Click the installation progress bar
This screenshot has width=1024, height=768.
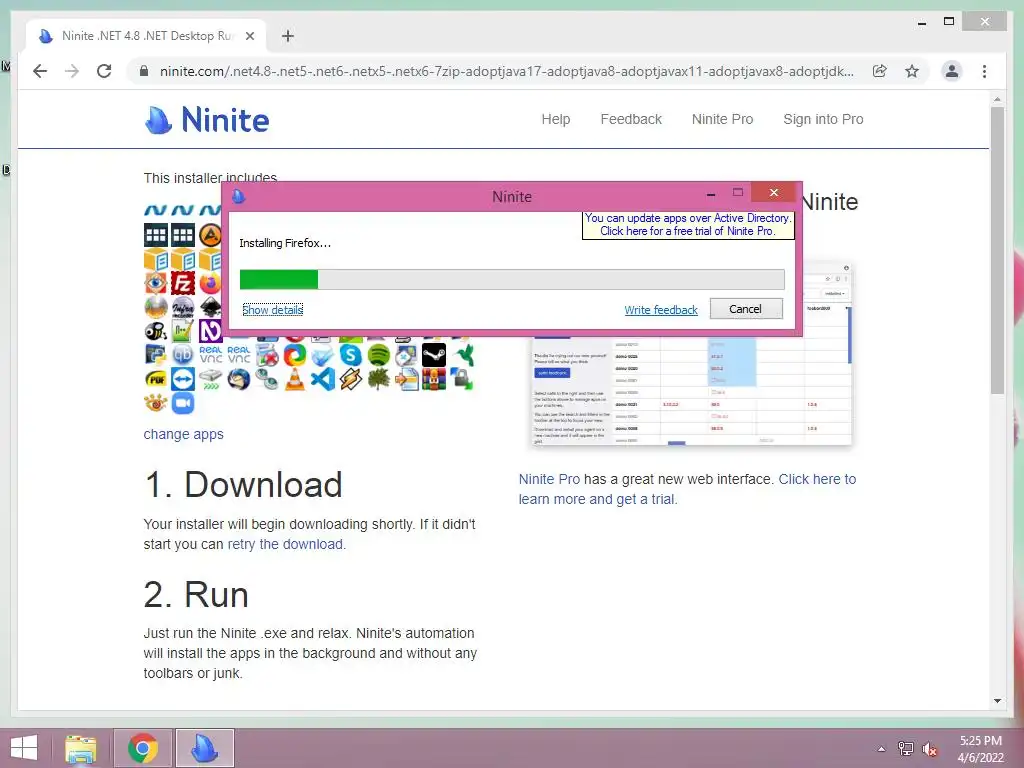(512, 280)
